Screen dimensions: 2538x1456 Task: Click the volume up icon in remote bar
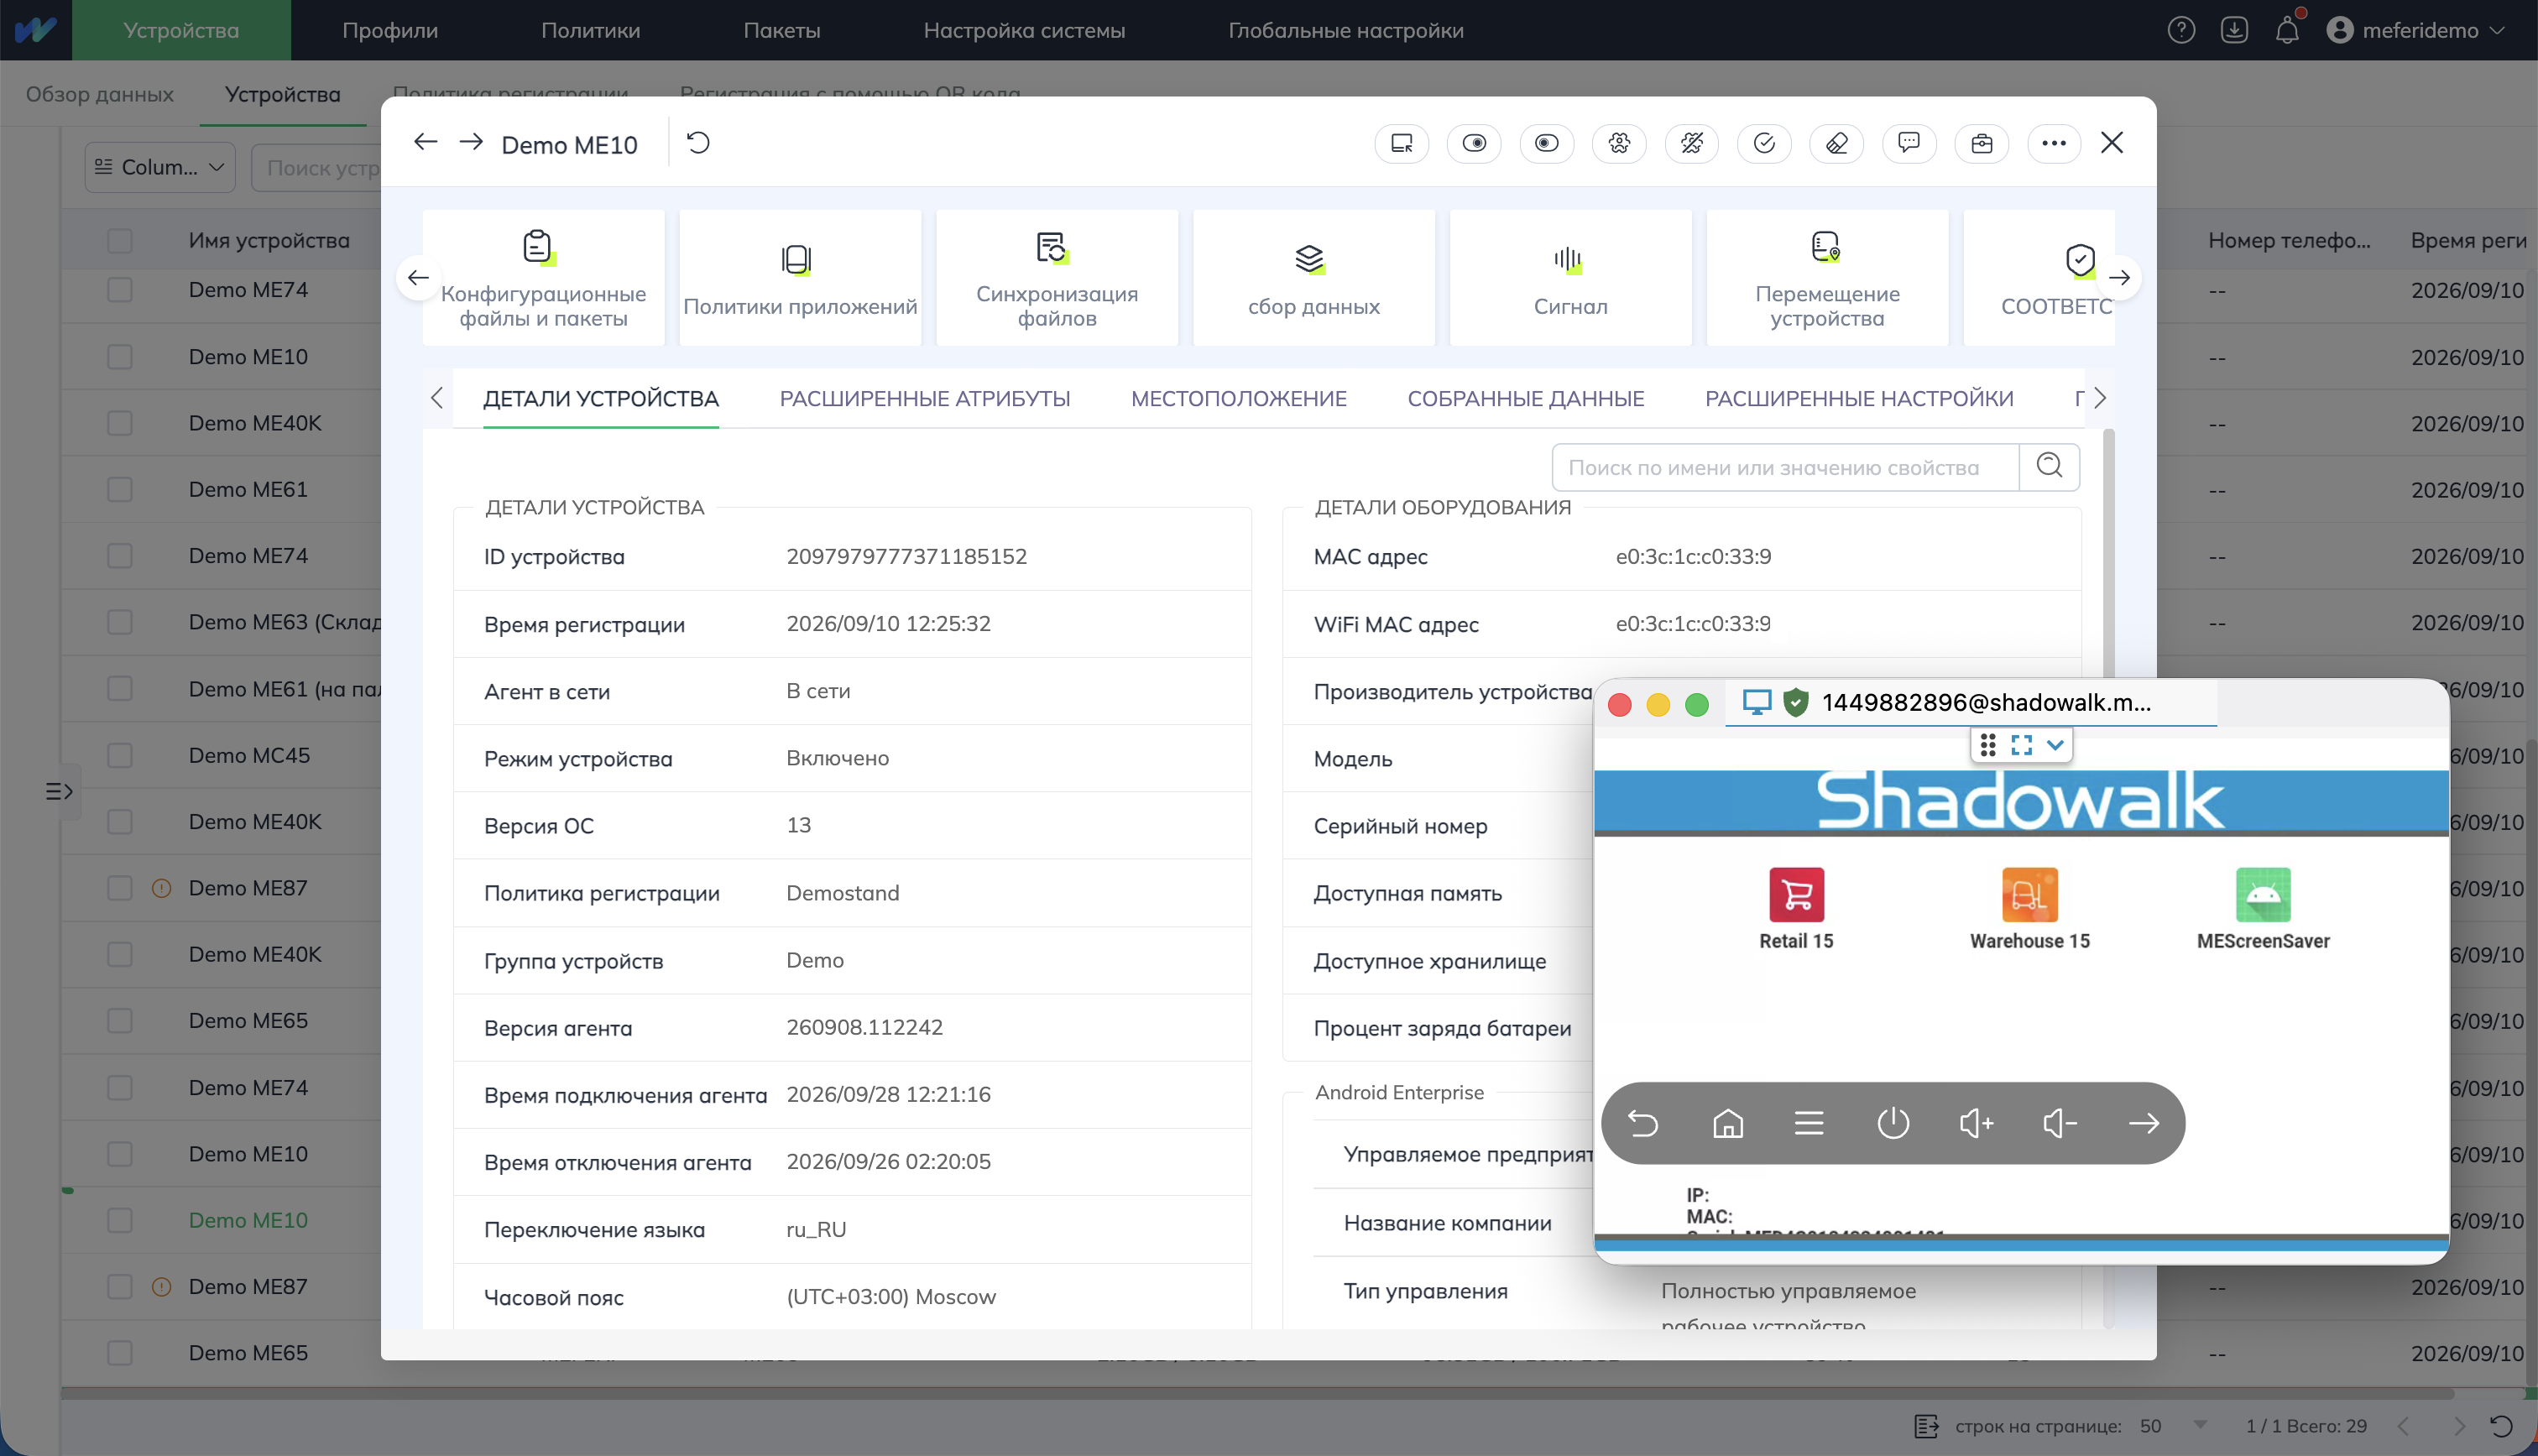tap(1976, 1123)
